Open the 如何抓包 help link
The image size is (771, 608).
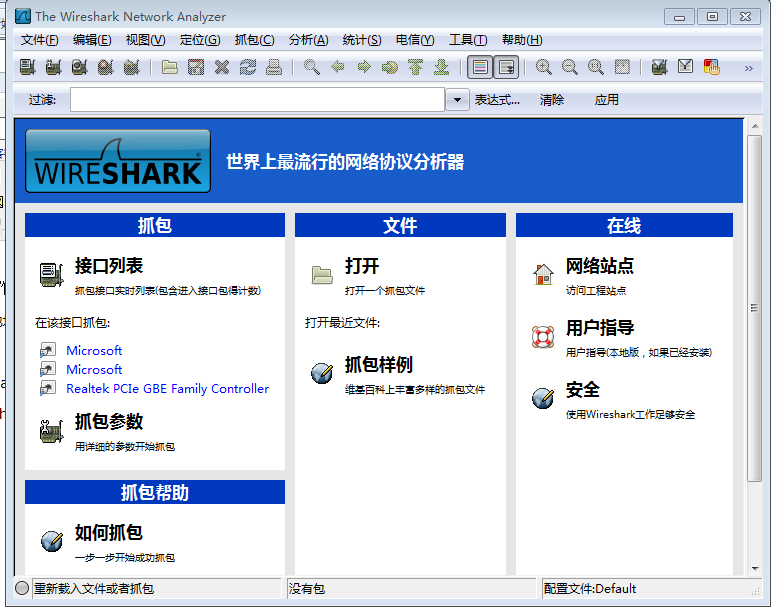(109, 533)
